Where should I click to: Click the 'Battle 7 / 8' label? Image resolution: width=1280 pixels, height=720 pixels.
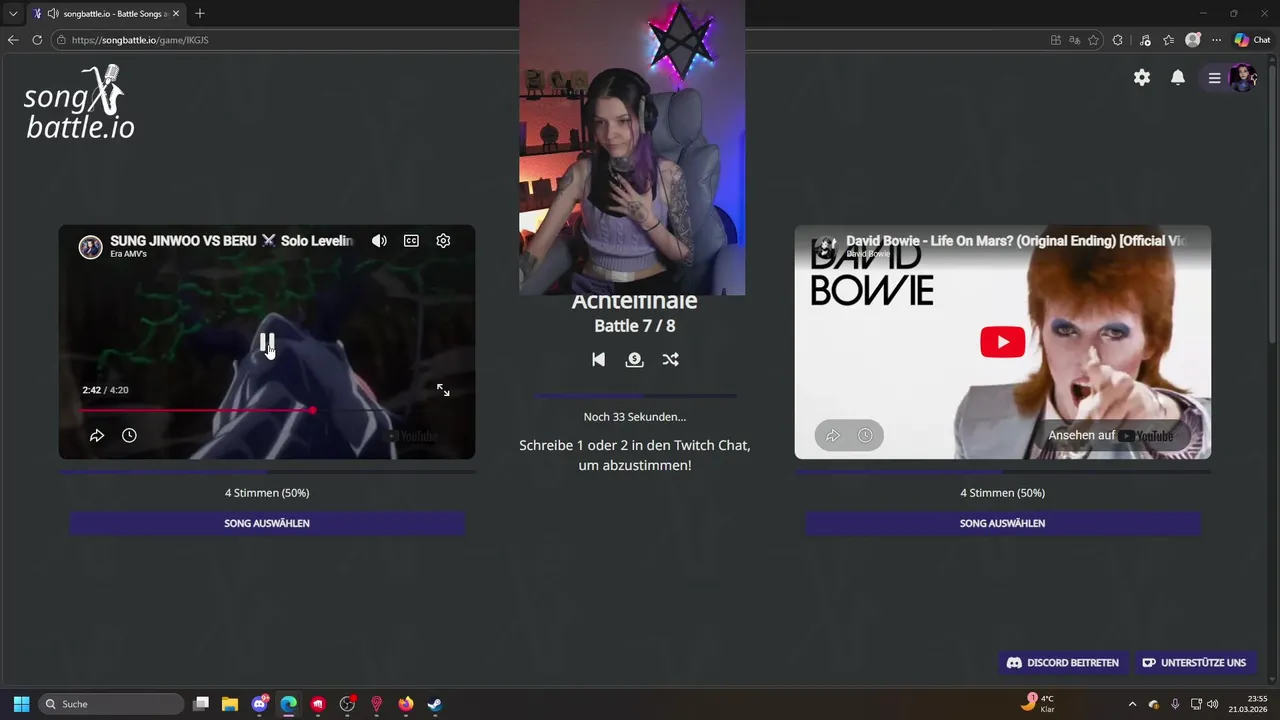[x=635, y=326]
